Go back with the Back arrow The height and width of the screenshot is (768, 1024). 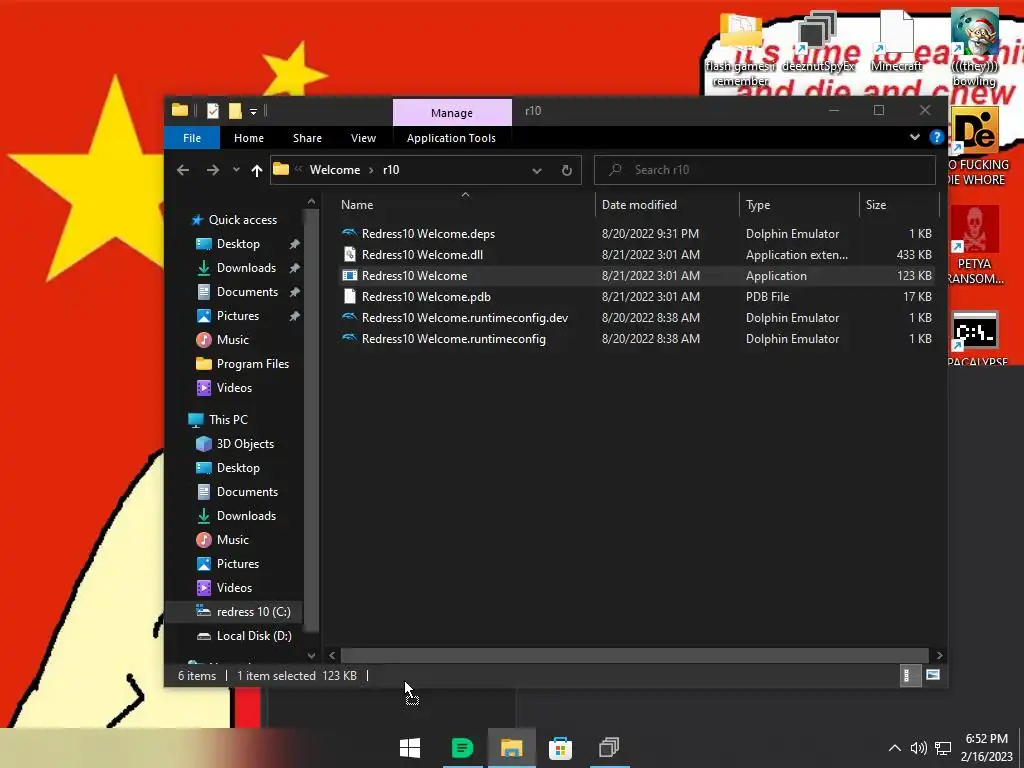[183, 170]
